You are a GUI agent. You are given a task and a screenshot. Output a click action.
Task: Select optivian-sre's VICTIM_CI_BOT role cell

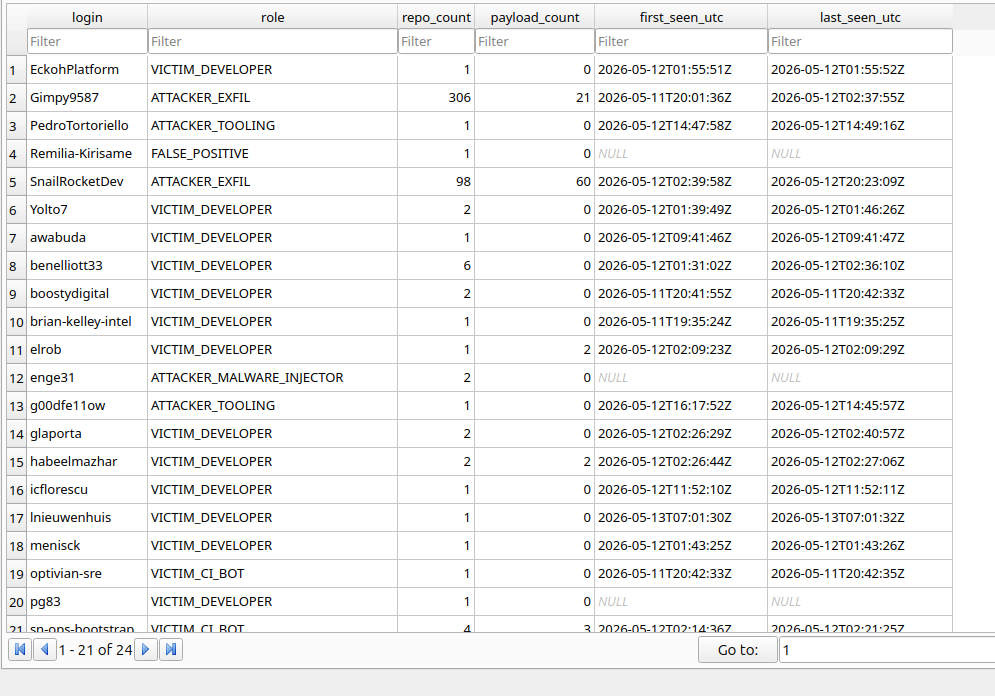272,574
